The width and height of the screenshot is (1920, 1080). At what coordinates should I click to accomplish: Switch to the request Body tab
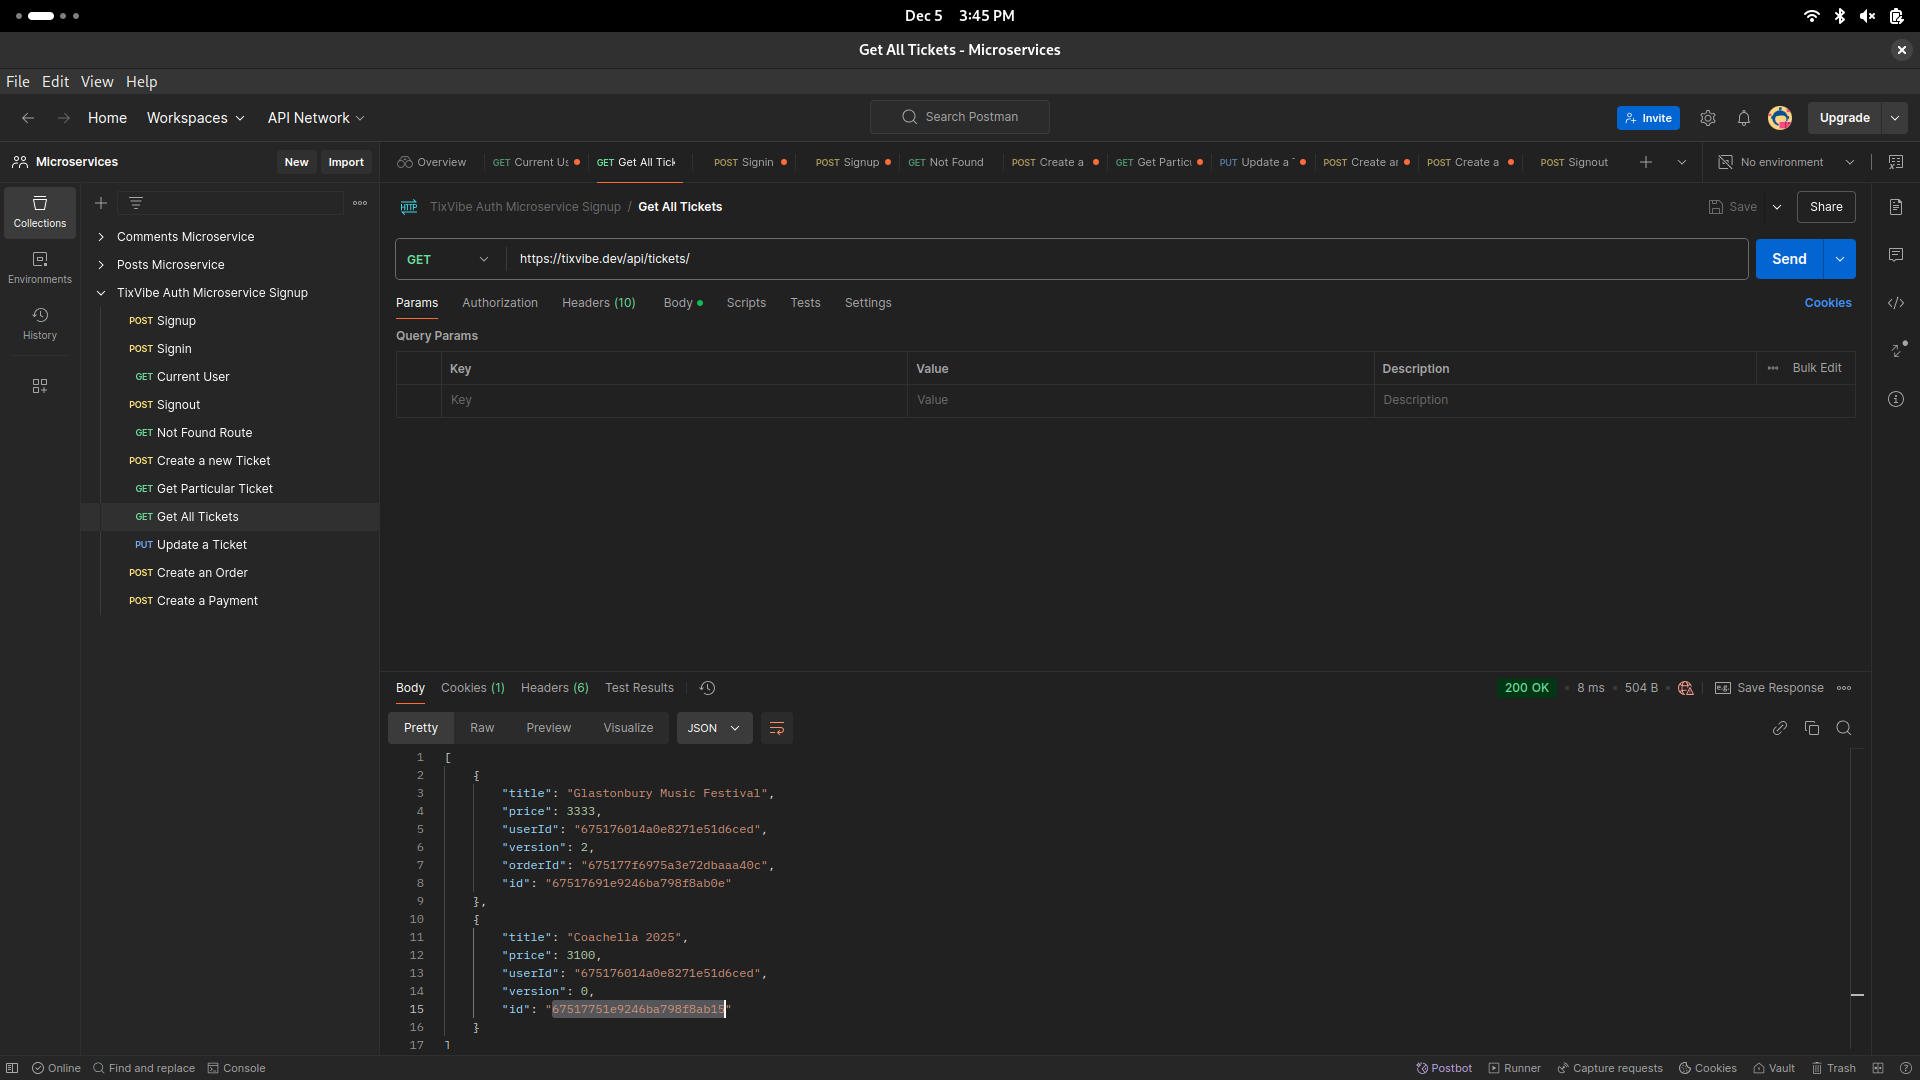[683, 303]
